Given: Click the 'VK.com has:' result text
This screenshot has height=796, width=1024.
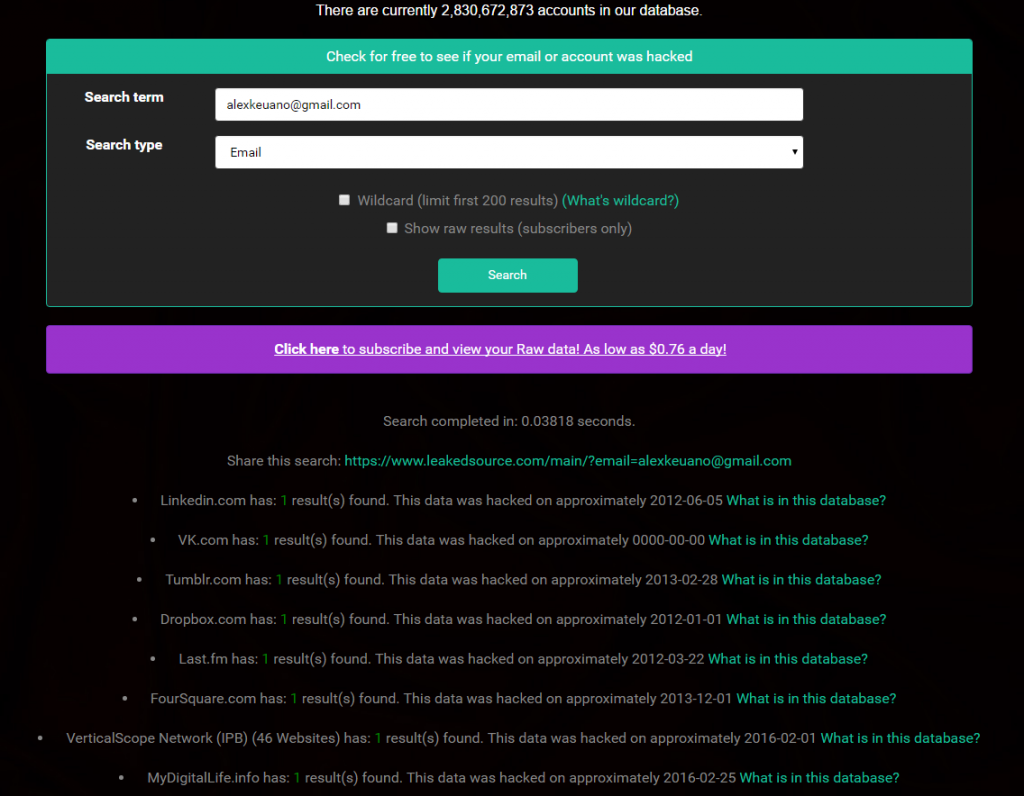Looking at the screenshot, I should (x=218, y=540).
